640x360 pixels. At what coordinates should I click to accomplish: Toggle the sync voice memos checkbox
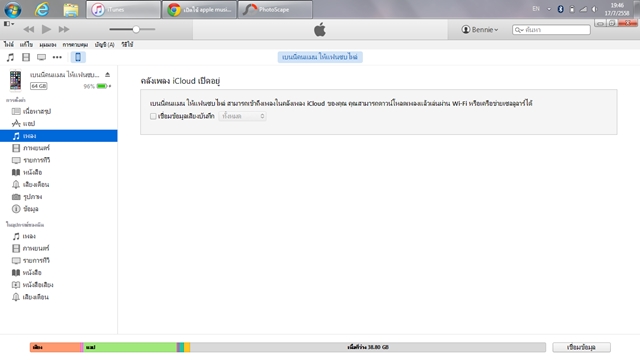[x=153, y=116]
